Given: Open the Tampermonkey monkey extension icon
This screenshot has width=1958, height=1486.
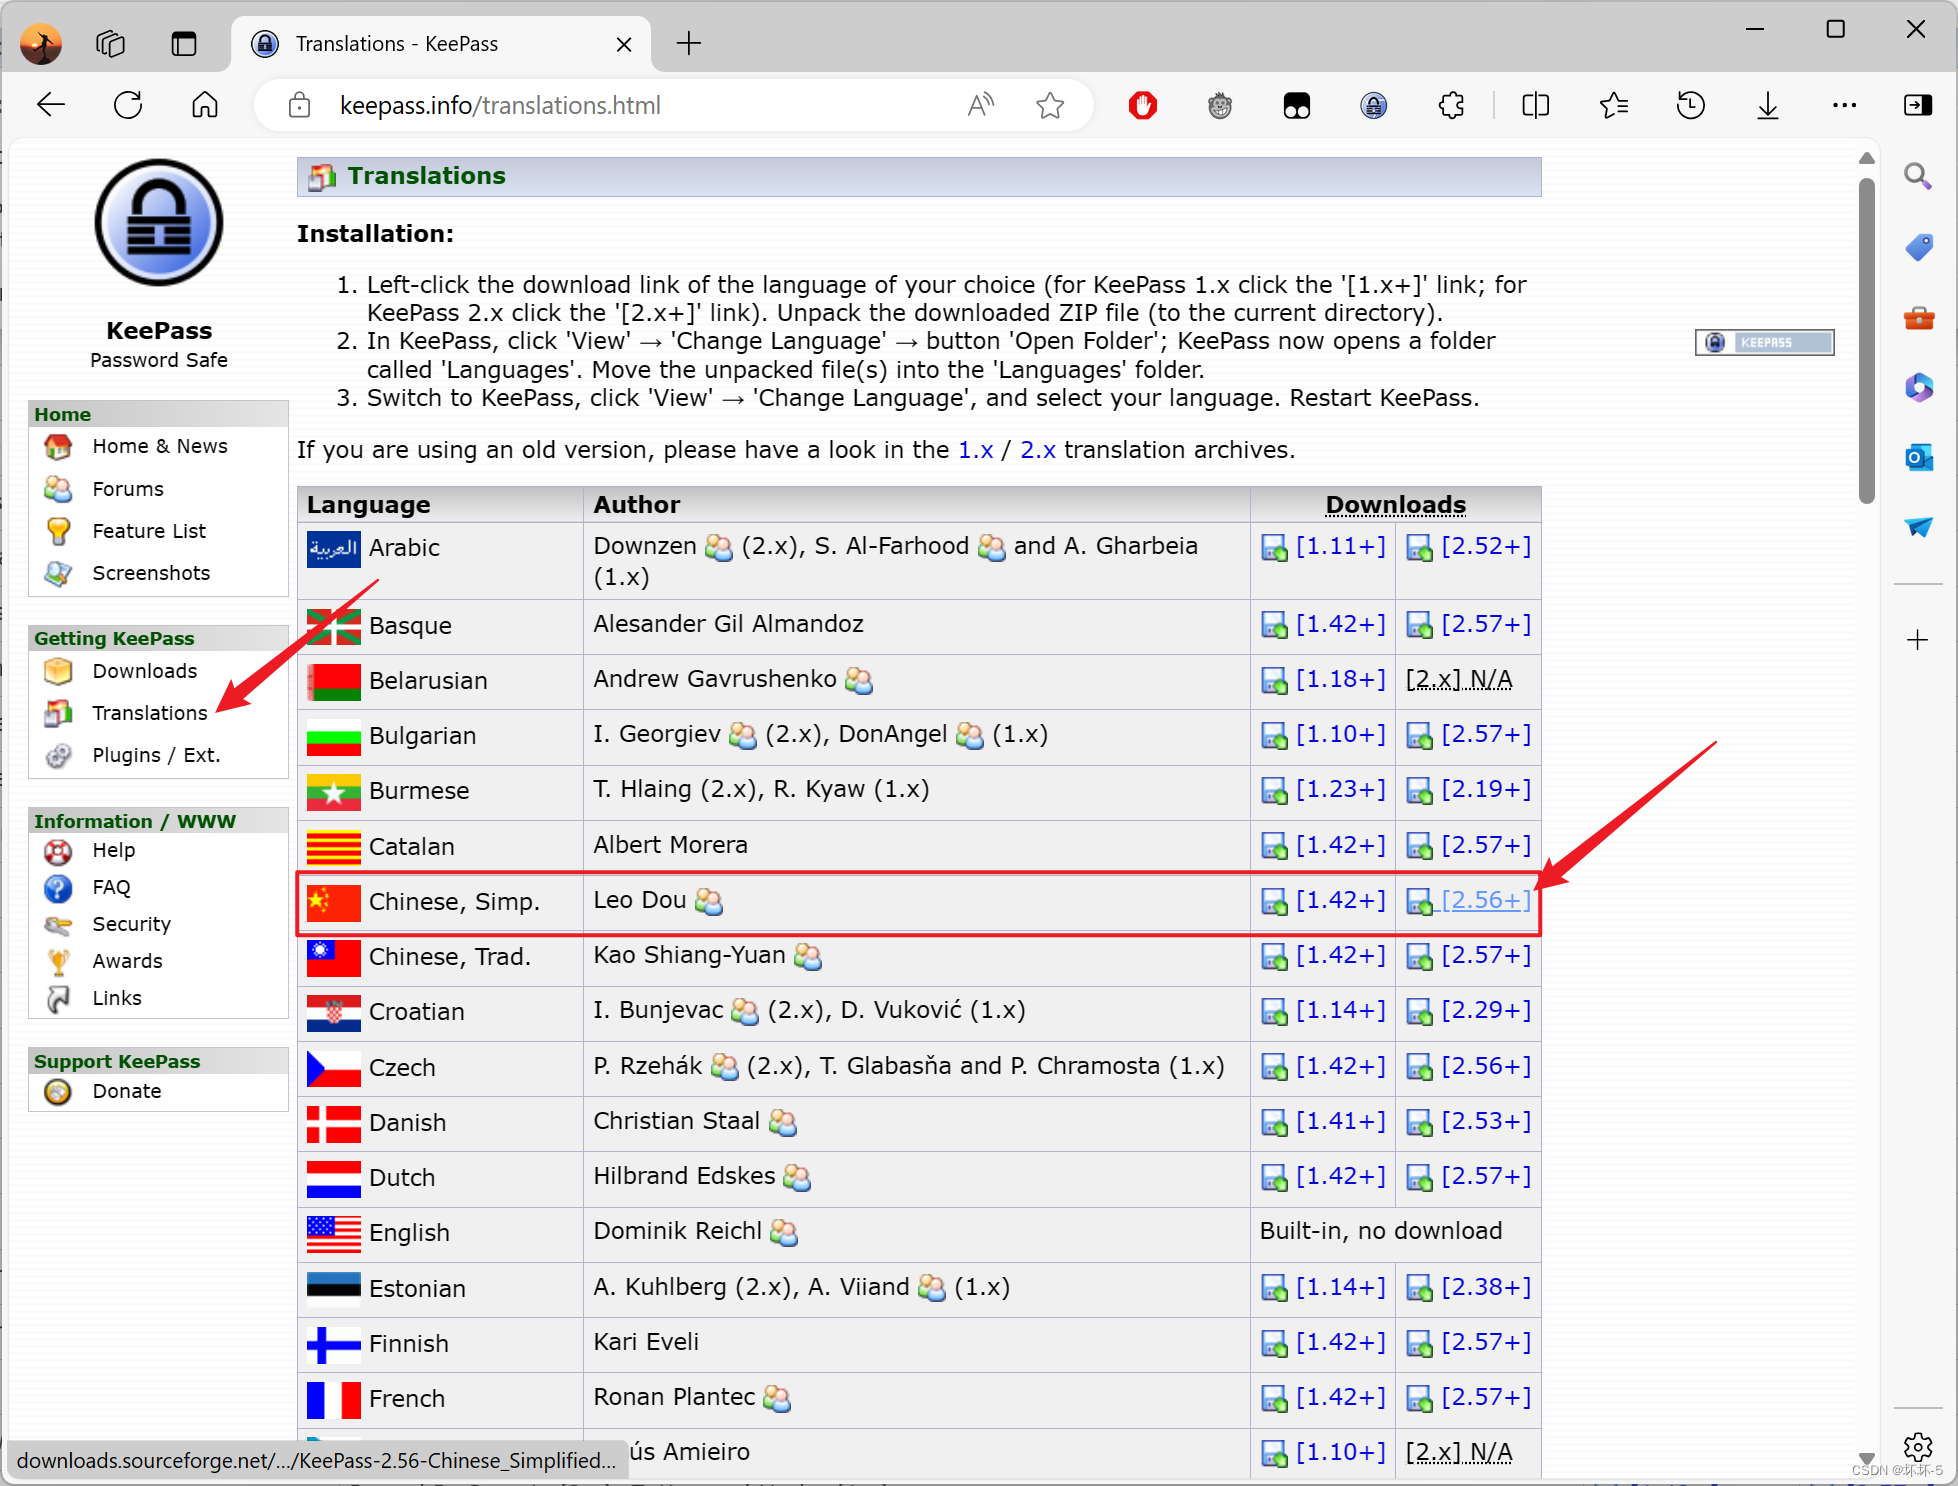Looking at the screenshot, I should point(1220,105).
